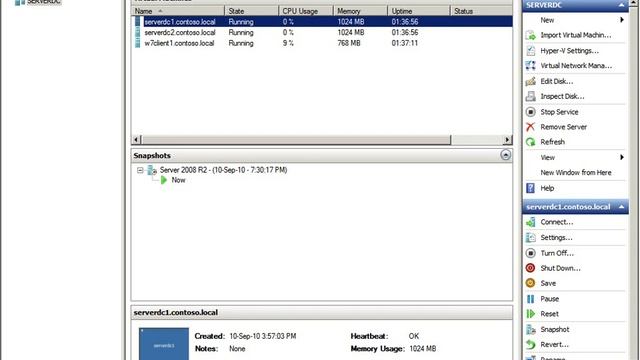The width and height of the screenshot is (640, 360).
Task: Sort by the Name column header
Action: pos(178,11)
